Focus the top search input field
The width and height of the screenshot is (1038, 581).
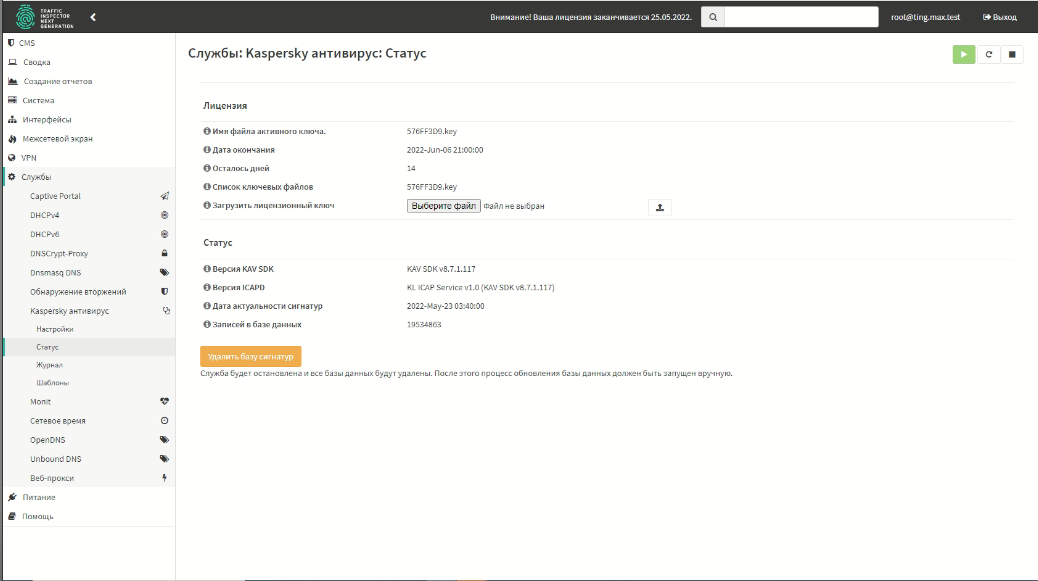(801, 17)
